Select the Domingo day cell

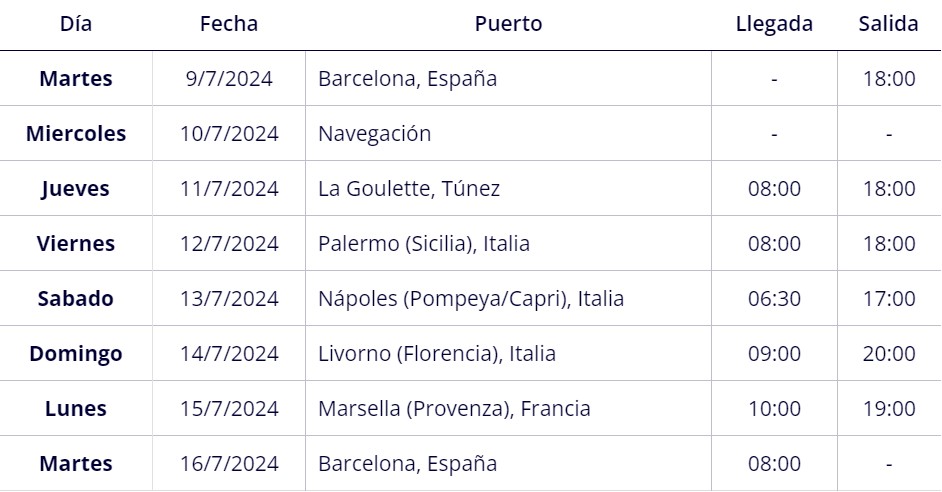coord(76,354)
